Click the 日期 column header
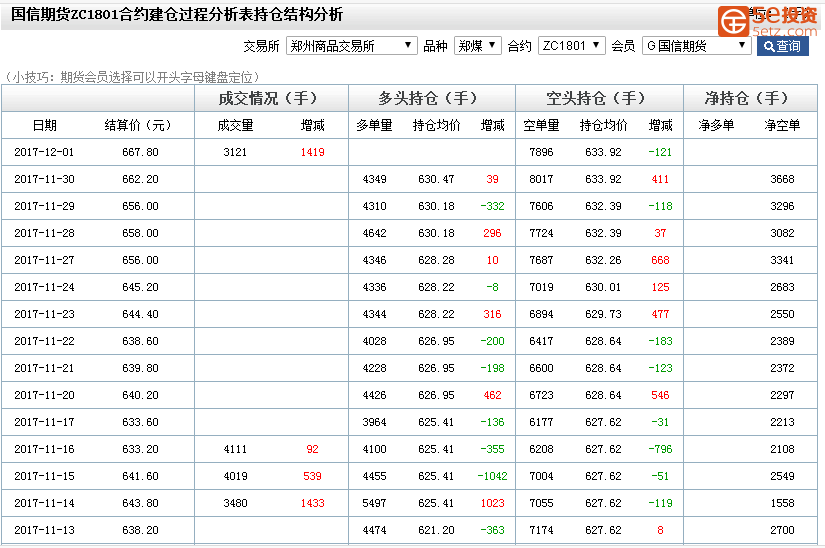Screen dimensions: 825x548 [x=44, y=125]
